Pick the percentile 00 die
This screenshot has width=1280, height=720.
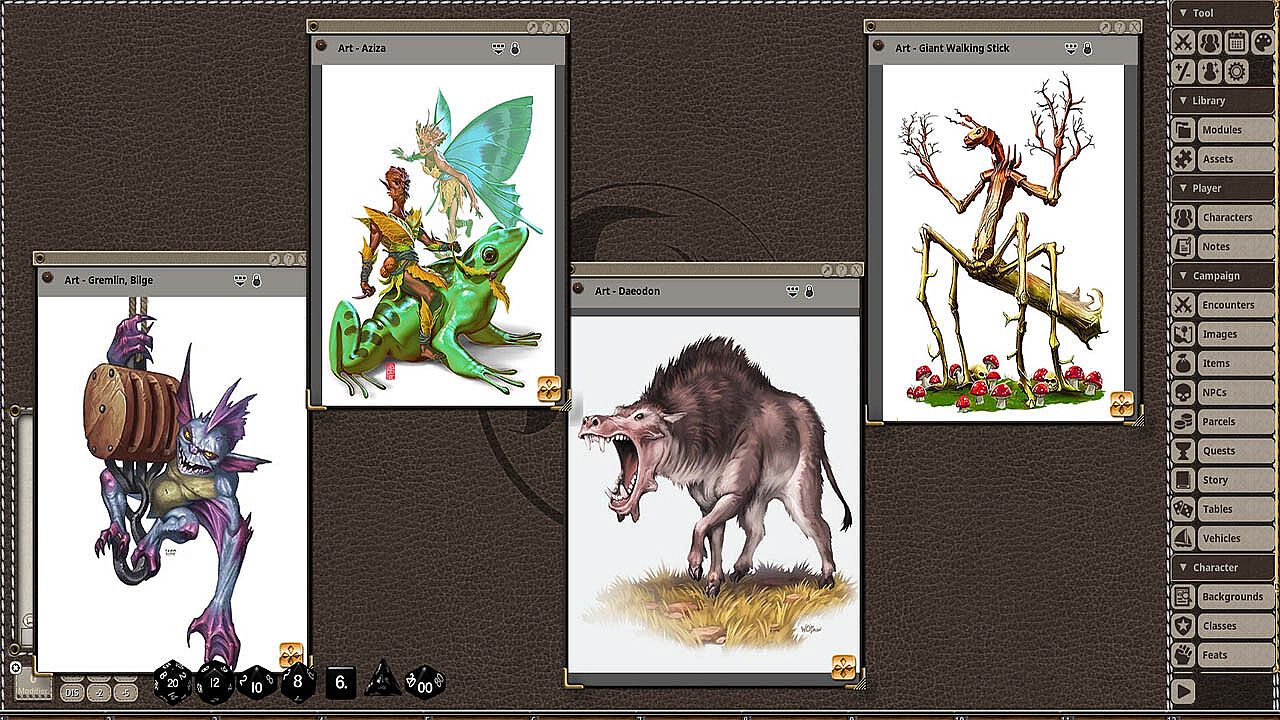pyautogui.click(x=424, y=682)
